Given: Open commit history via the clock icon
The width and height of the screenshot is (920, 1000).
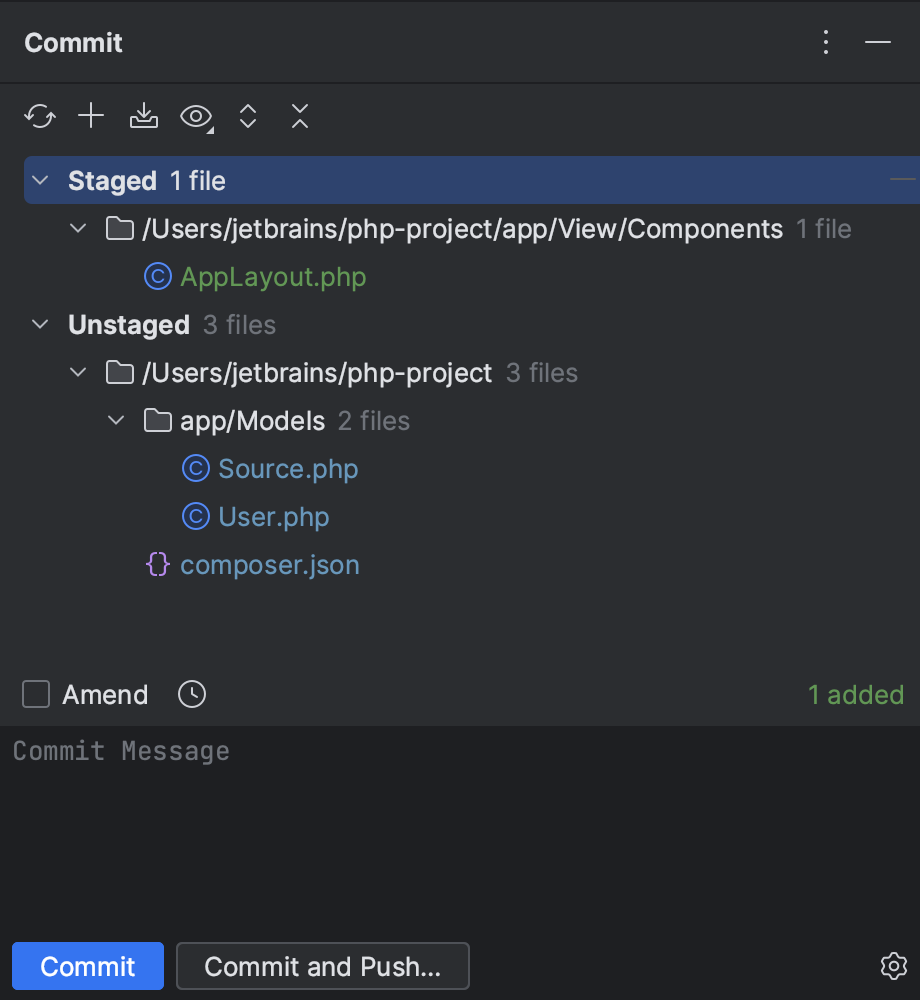Looking at the screenshot, I should click(x=190, y=694).
